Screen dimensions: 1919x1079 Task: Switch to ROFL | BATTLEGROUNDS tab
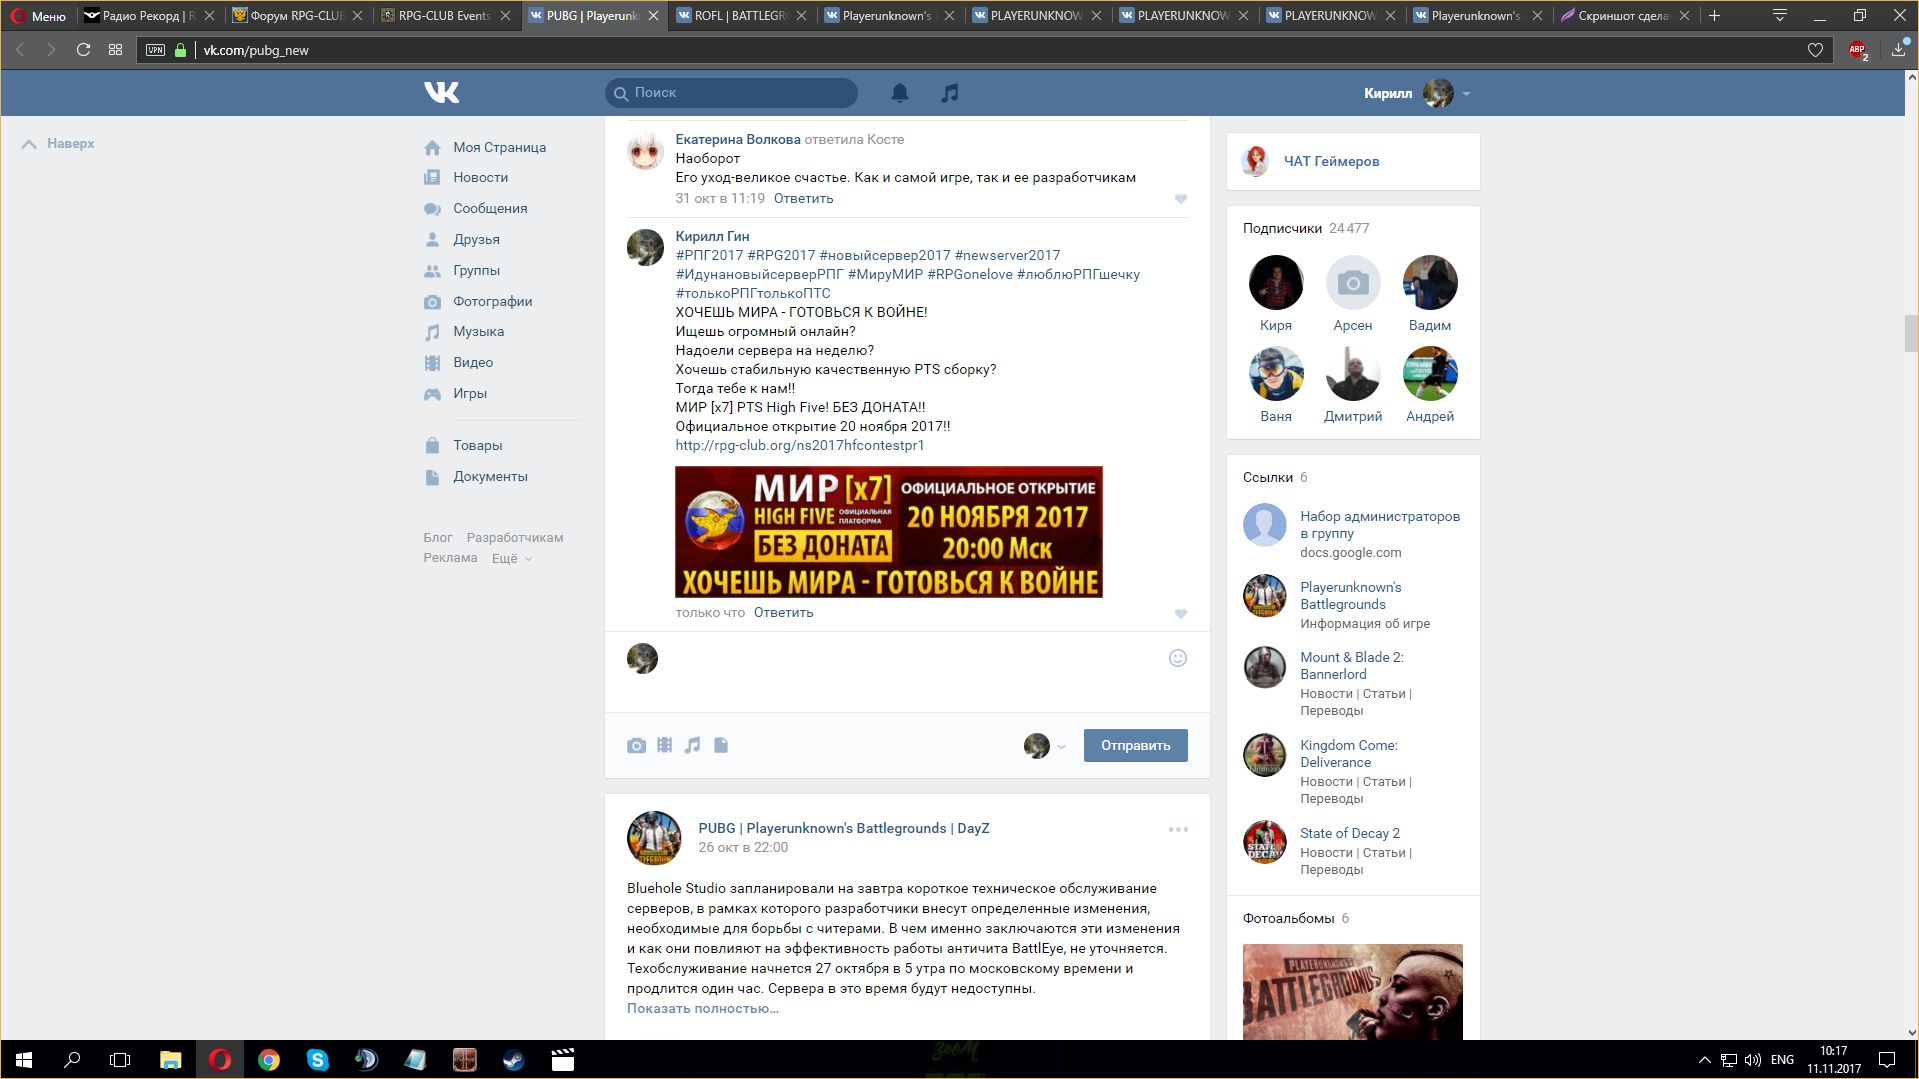pyautogui.click(x=740, y=15)
